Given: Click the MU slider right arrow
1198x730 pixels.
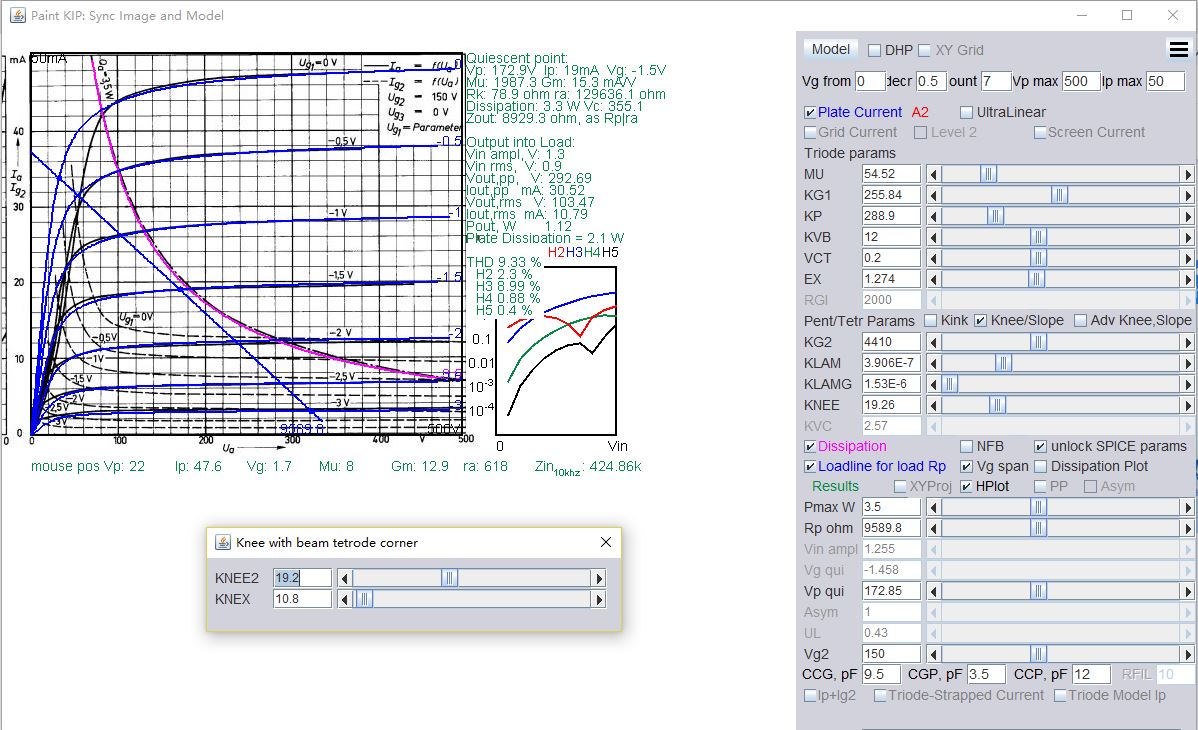Looking at the screenshot, I should click(1187, 174).
